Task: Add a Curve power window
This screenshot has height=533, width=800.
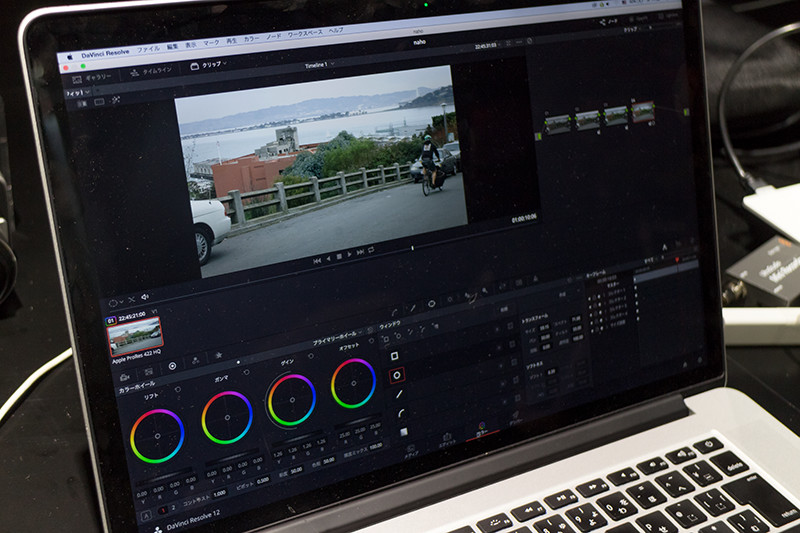Action: click(x=401, y=413)
